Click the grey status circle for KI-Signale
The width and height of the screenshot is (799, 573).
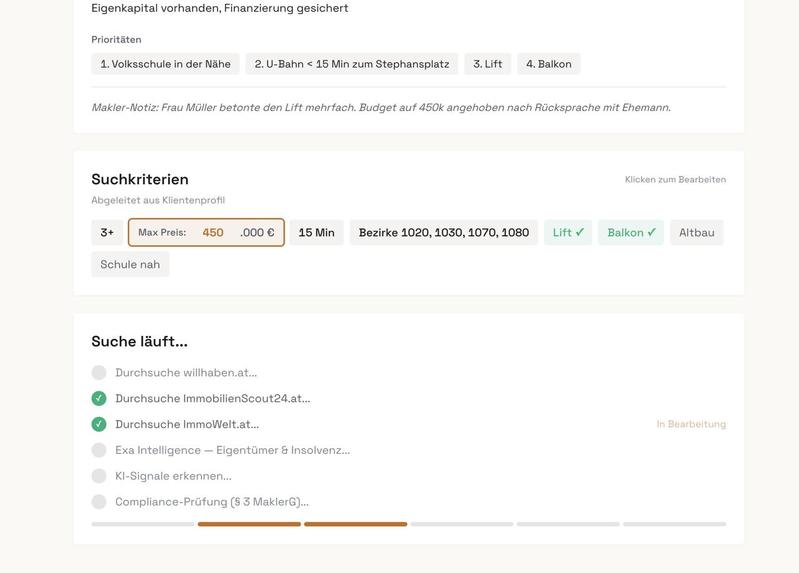tap(99, 476)
